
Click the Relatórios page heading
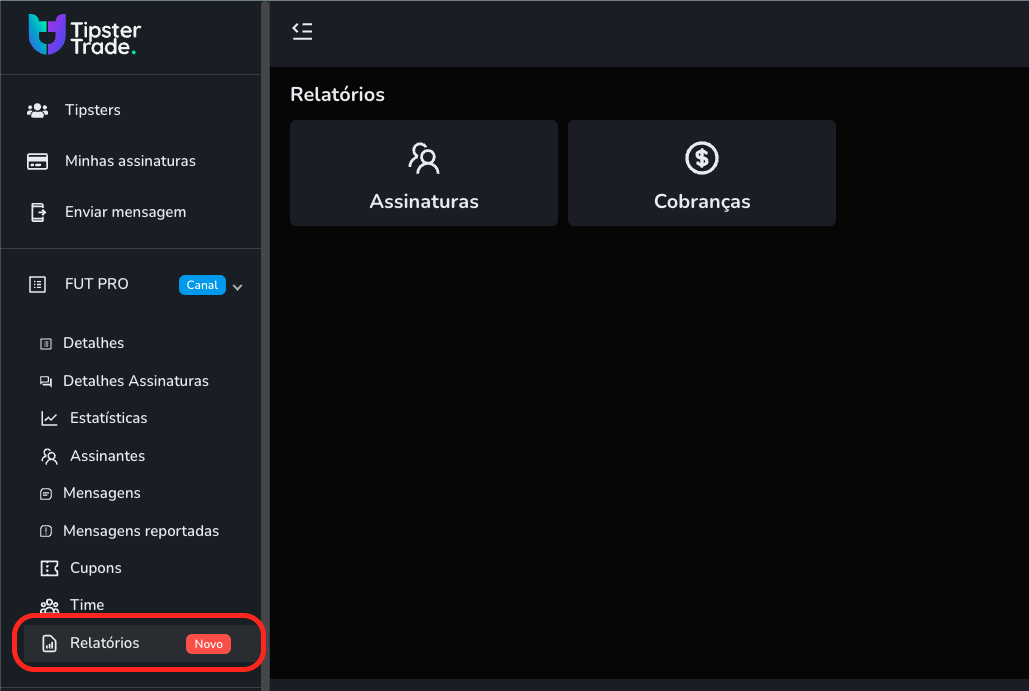coord(337,94)
